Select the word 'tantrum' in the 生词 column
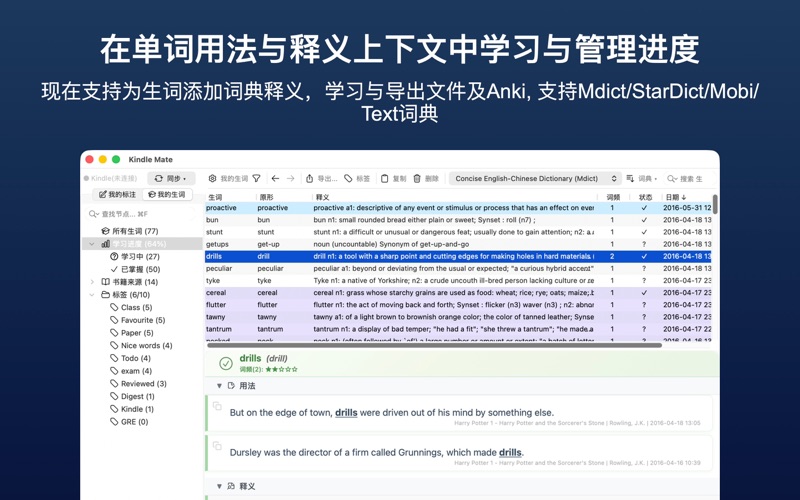The image size is (800, 500). (219, 329)
